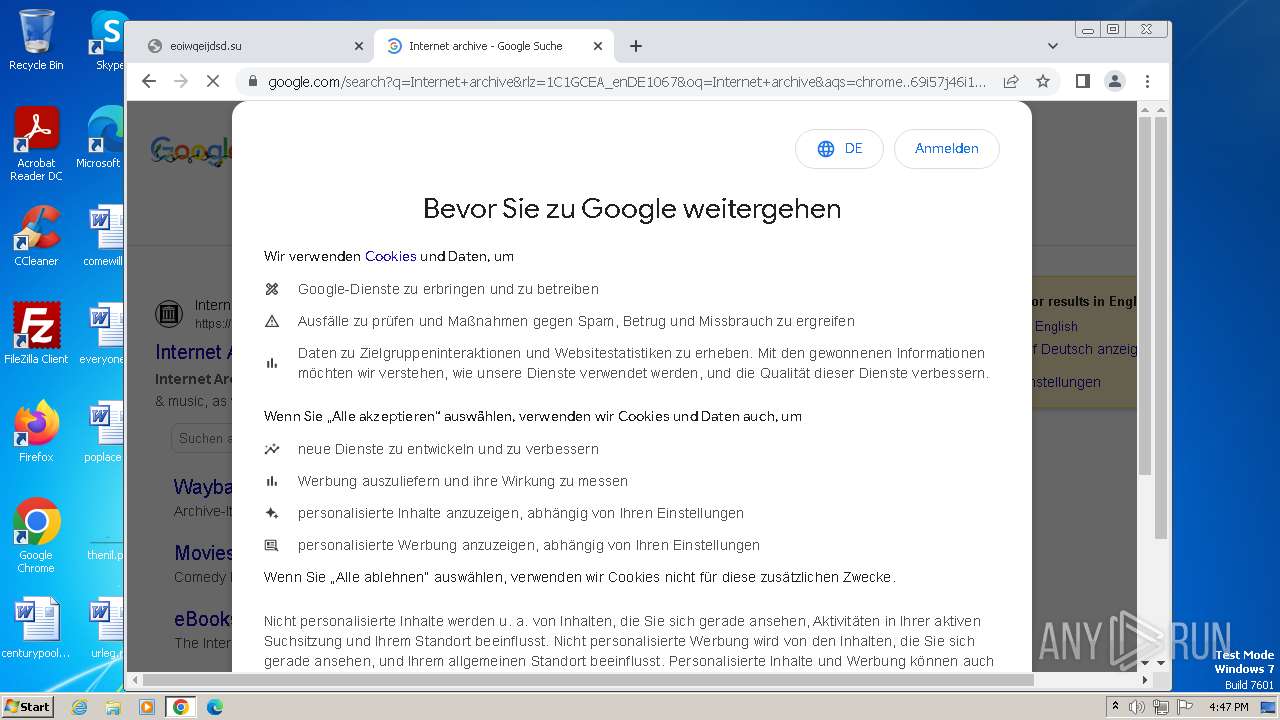The width and height of the screenshot is (1280, 720).
Task: Switch to Internet archive - Google Suche tab
Action: 494,46
